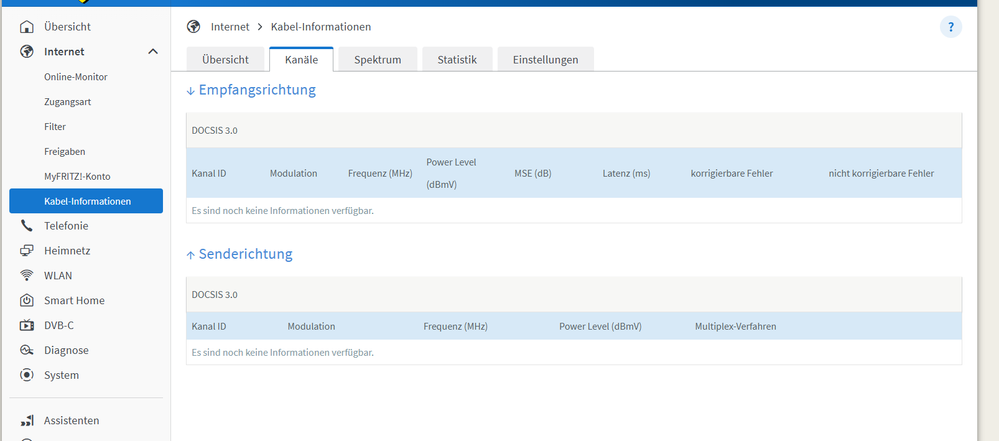This screenshot has height=441, width=999.
Task: Collapse the Empfangsrichtung section
Action: [x=251, y=90]
